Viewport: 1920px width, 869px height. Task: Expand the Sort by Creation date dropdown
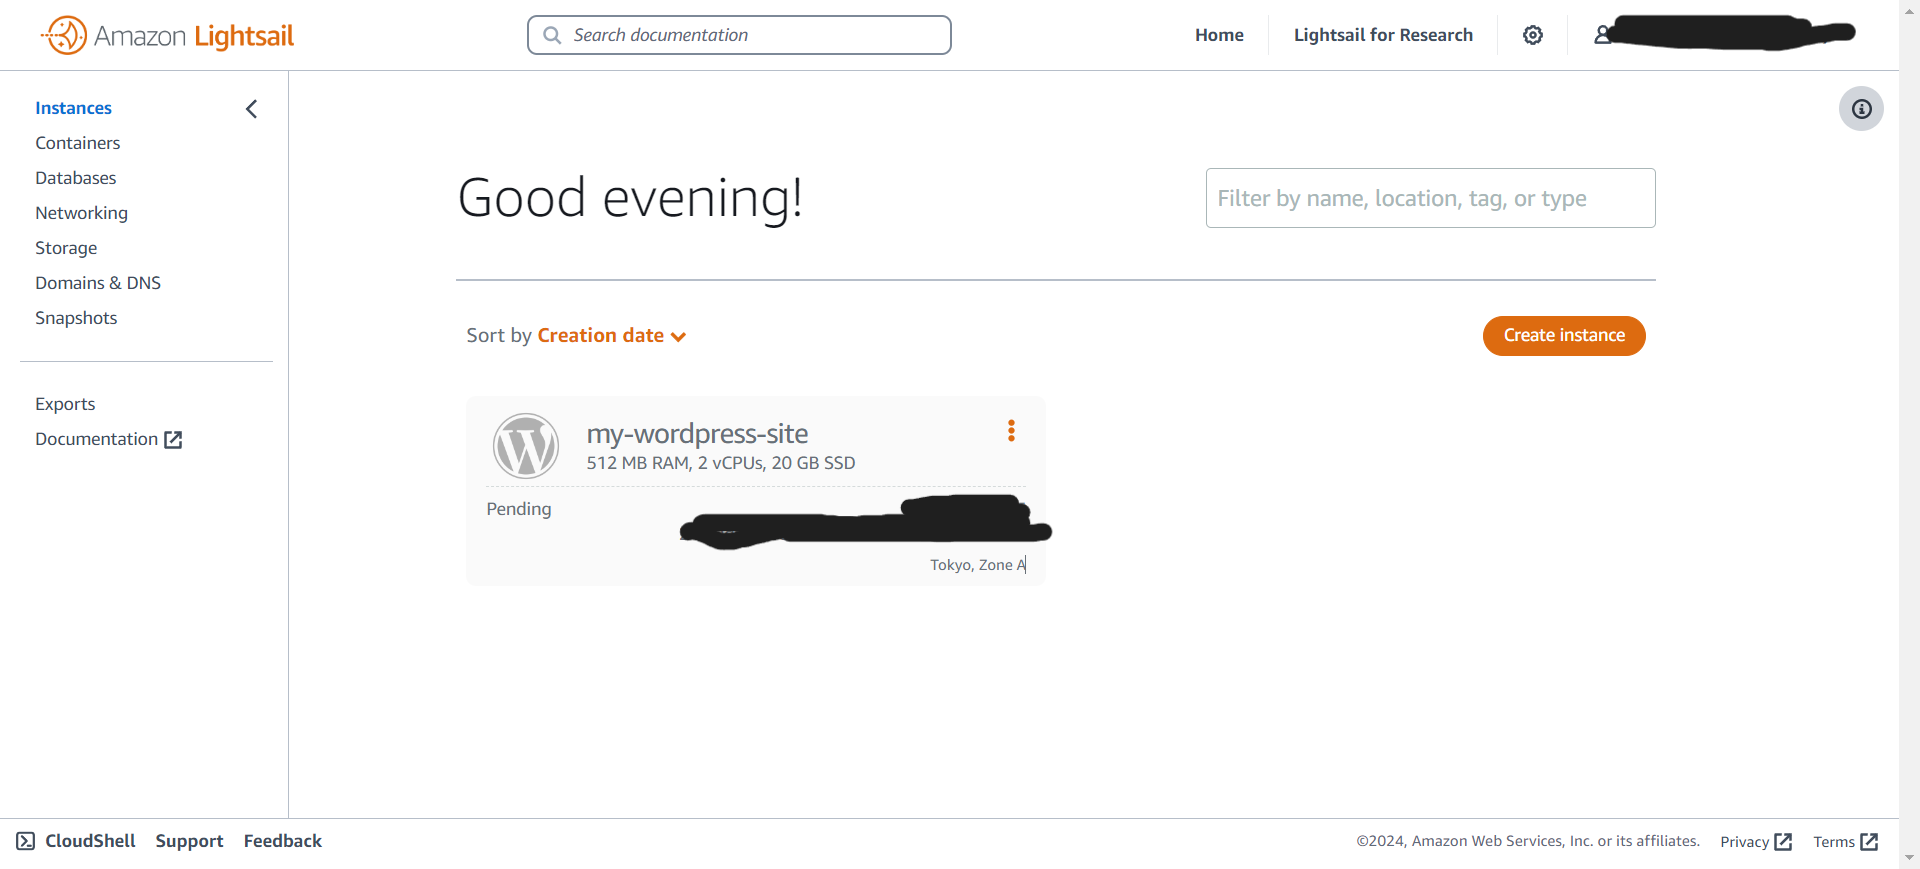tap(612, 336)
